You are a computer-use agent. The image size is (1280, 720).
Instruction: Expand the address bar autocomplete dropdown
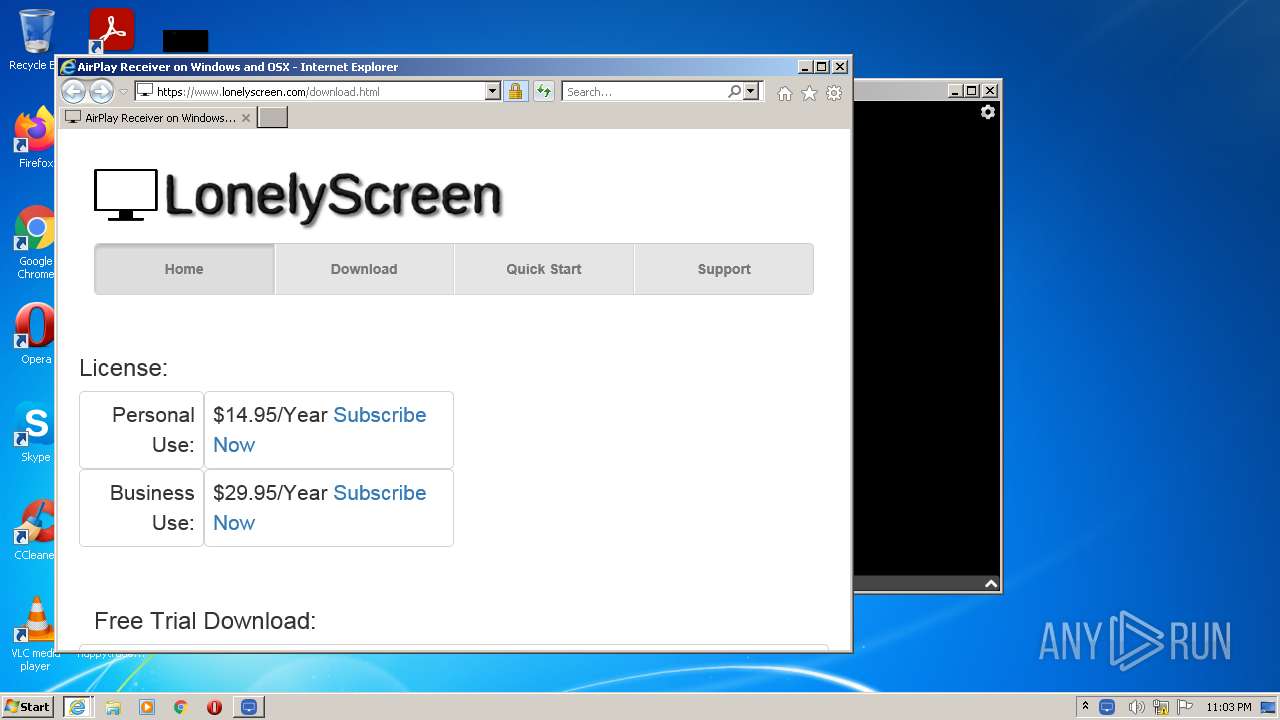coord(492,91)
